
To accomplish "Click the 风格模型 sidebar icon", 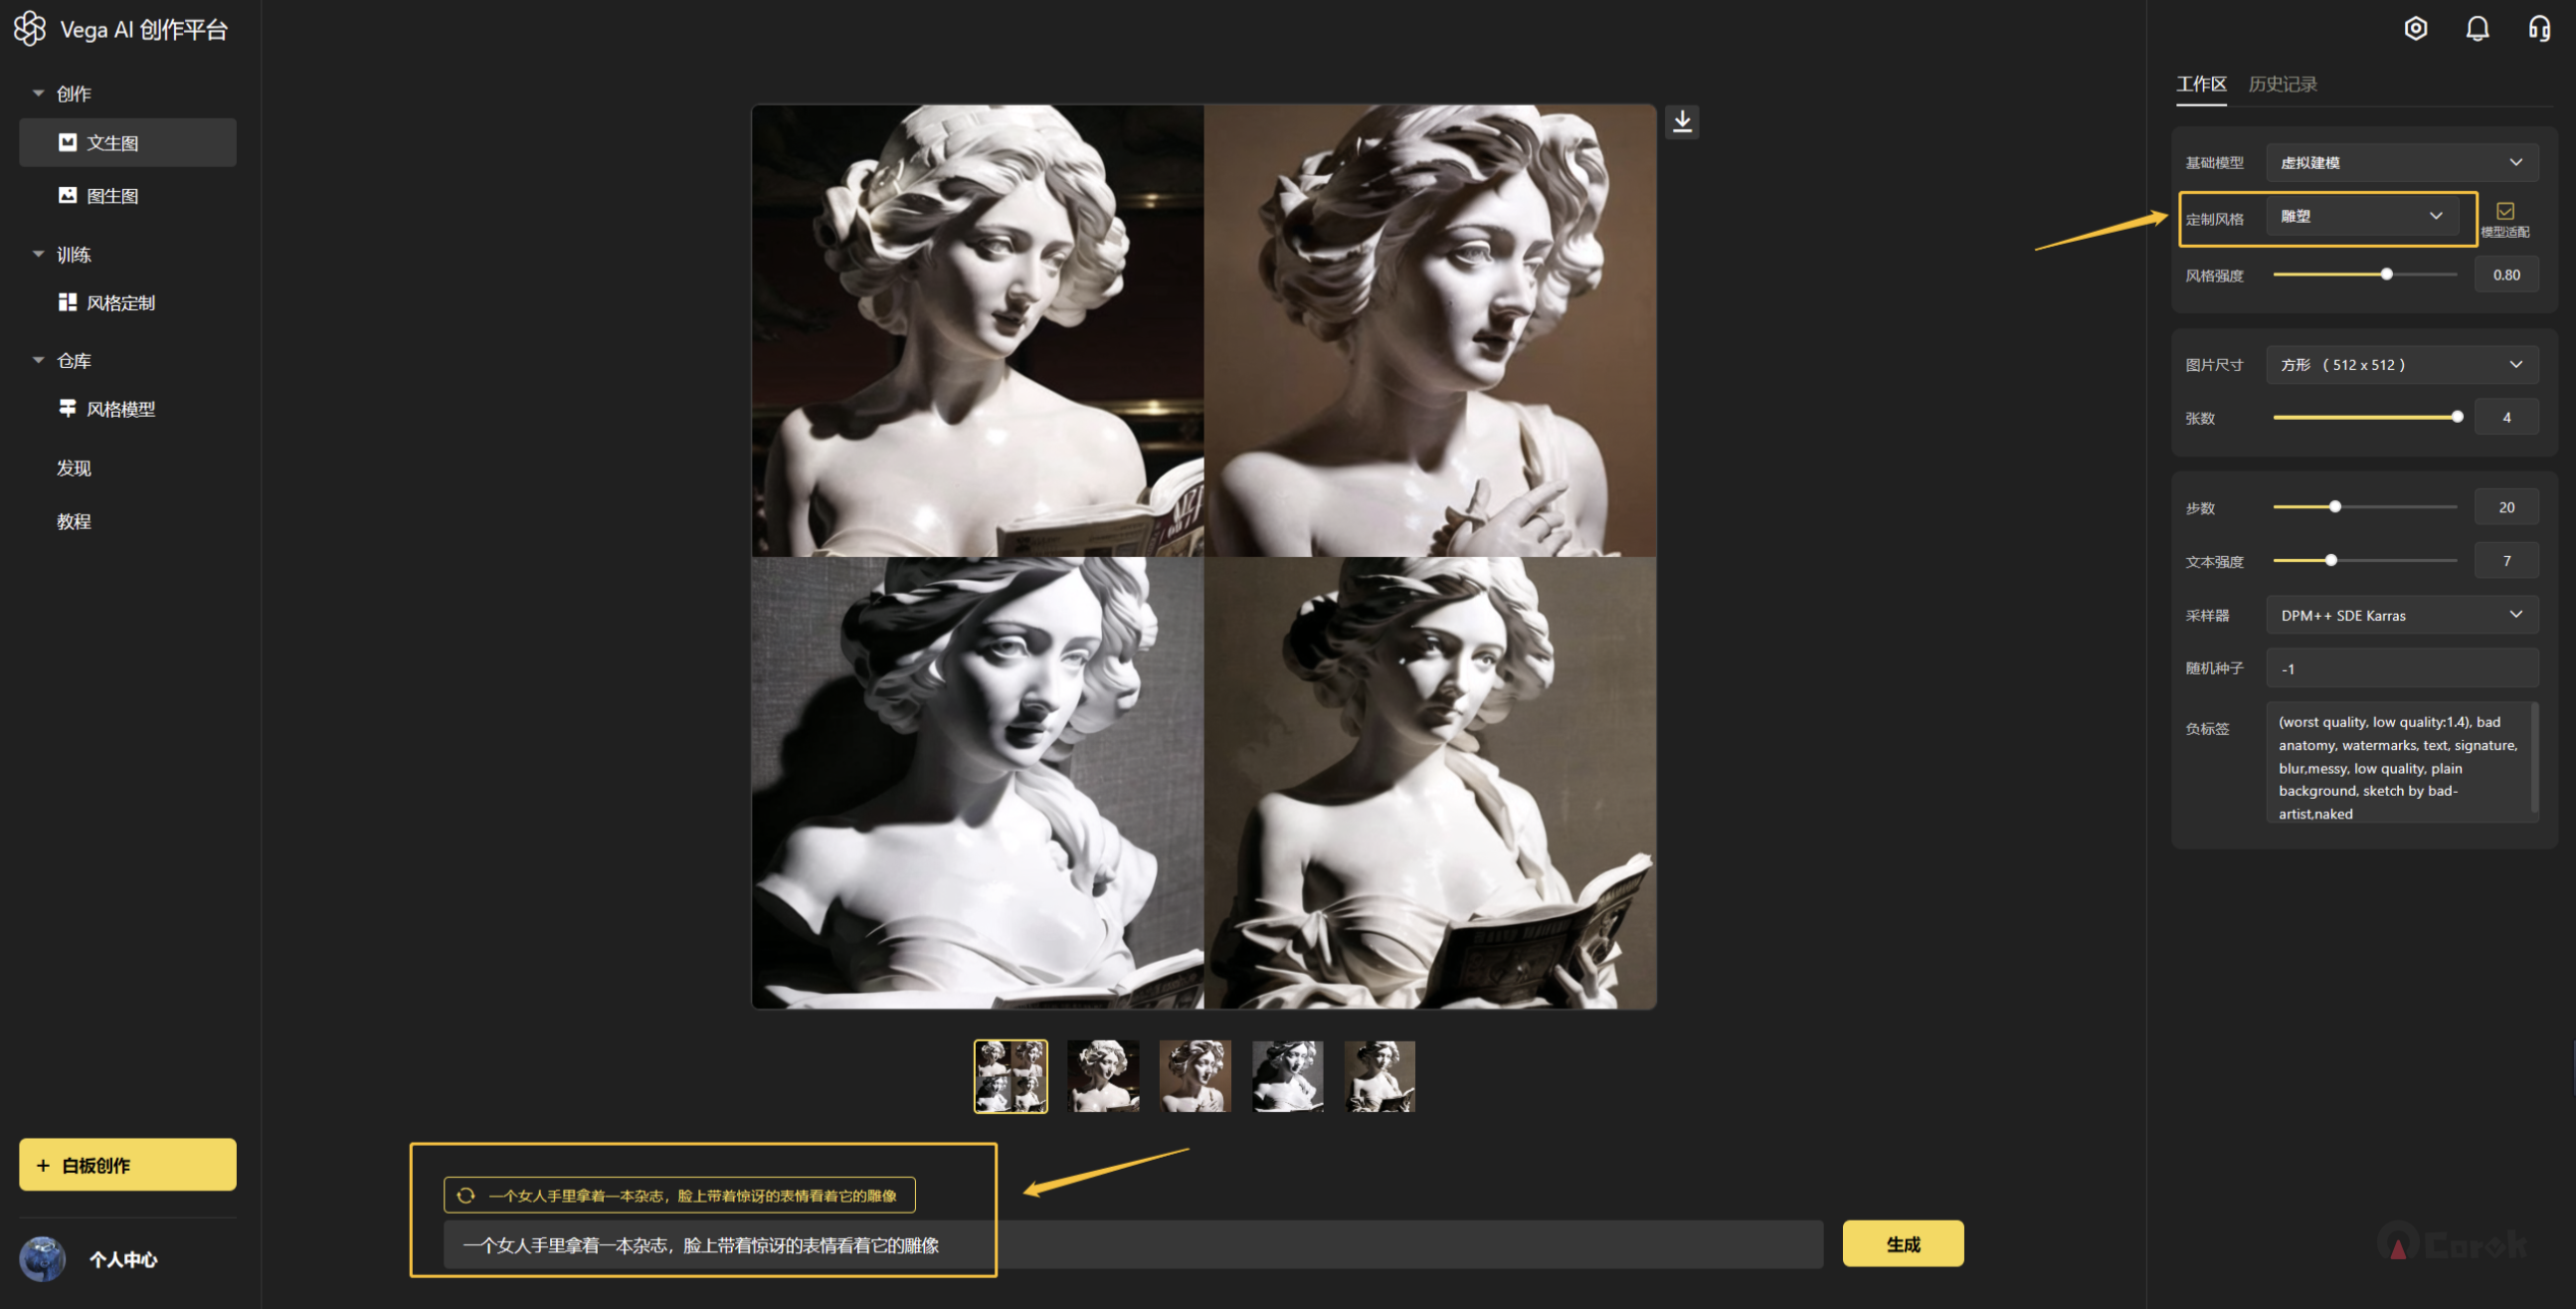I will click(67, 408).
